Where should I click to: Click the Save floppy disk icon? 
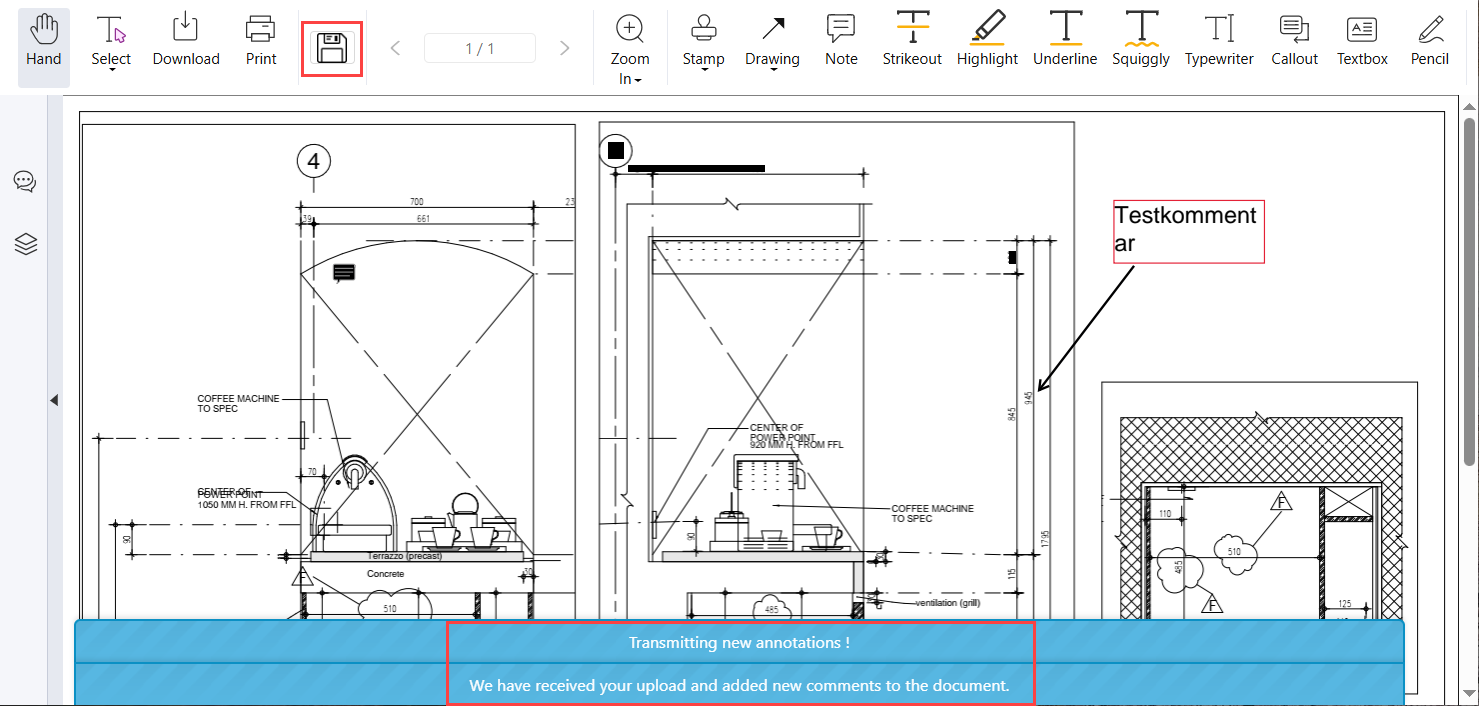pos(332,48)
